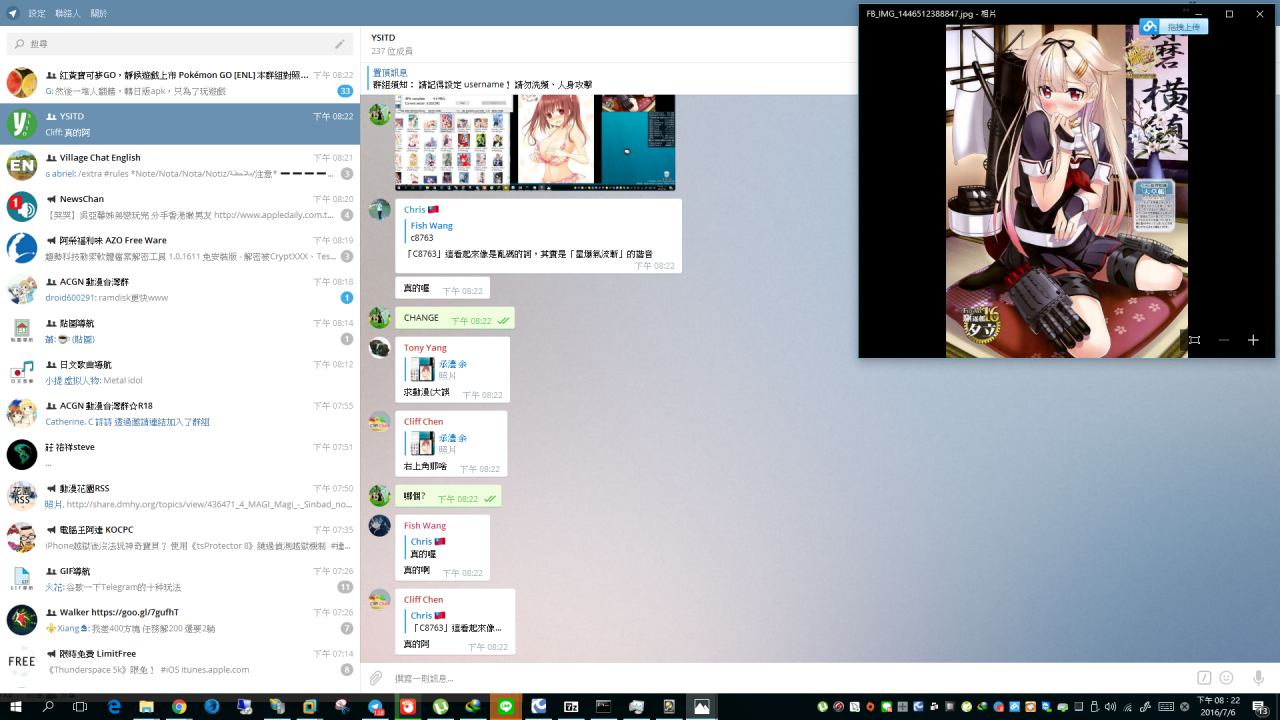Click sender name Chris on c8763 message
The image size is (1280, 720).
click(414, 210)
